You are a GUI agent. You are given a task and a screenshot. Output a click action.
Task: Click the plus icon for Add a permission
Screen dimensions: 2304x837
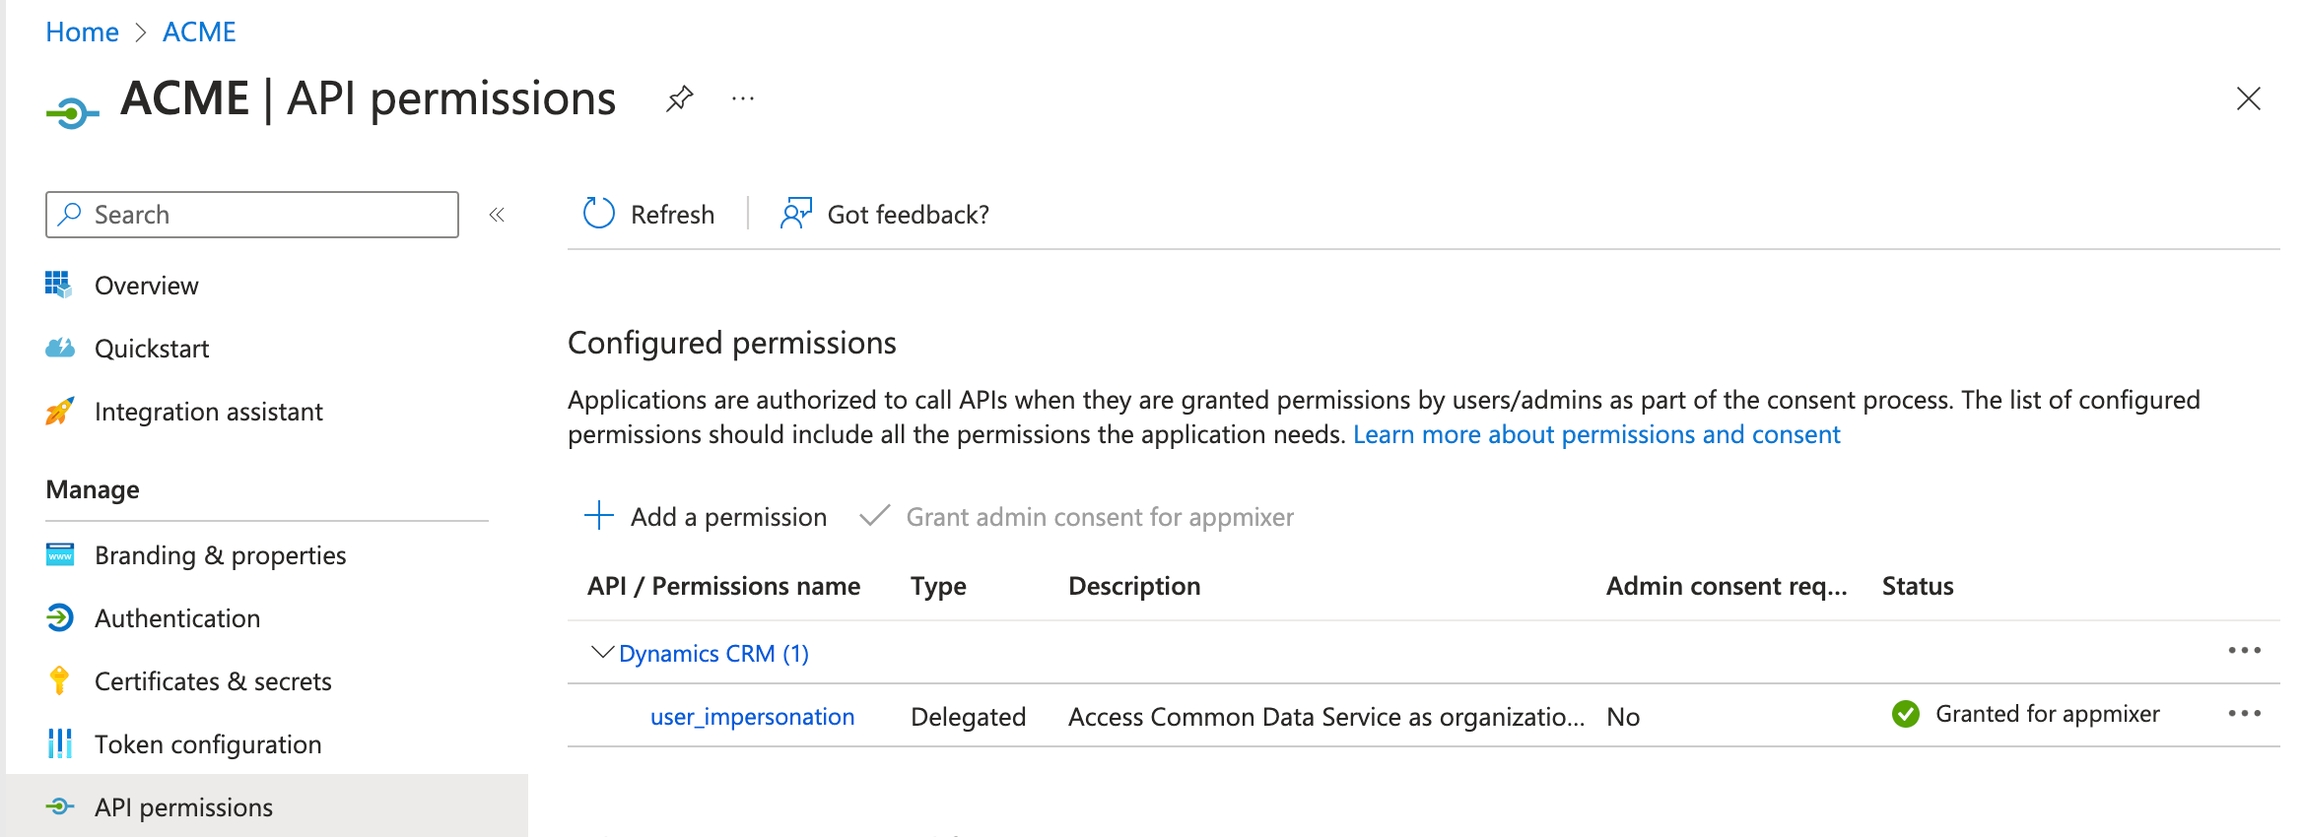(598, 516)
